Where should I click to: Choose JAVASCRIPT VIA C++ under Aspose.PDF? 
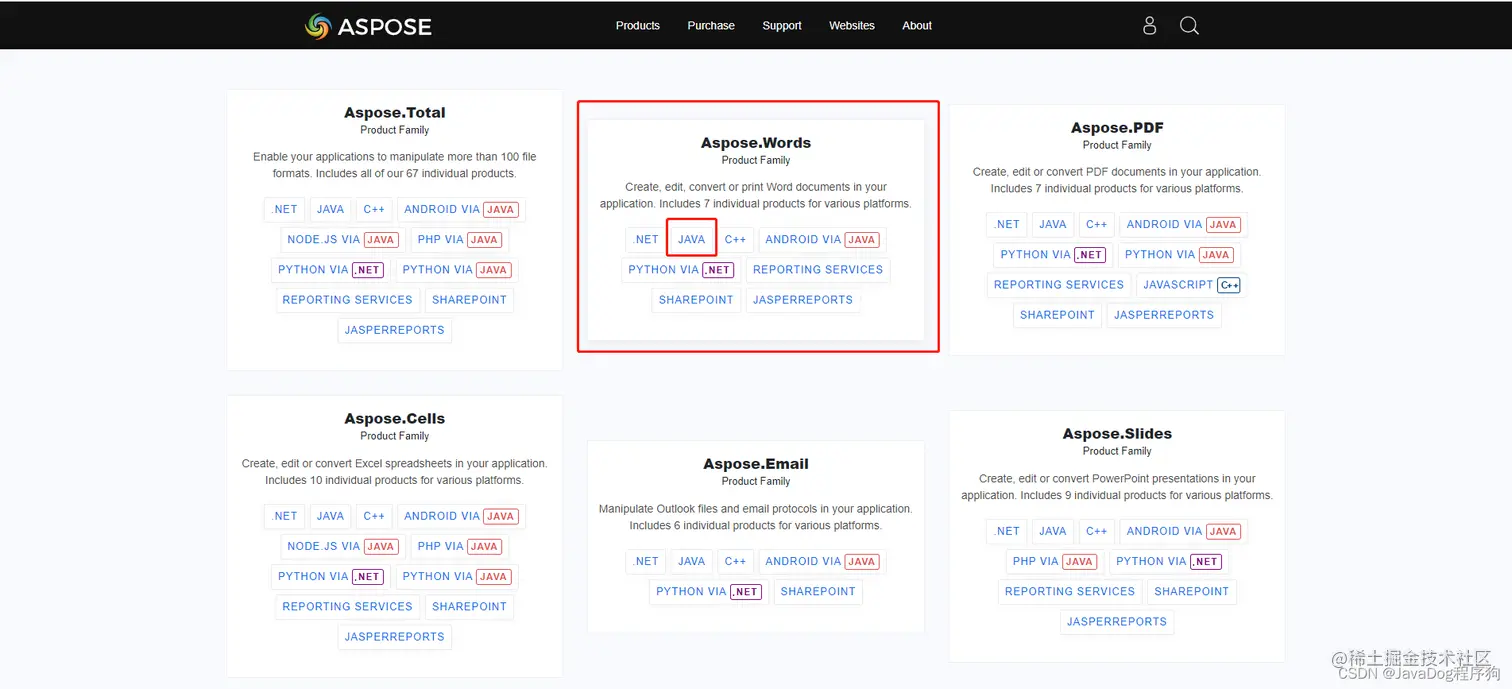pyautogui.click(x=1192, y=285)
